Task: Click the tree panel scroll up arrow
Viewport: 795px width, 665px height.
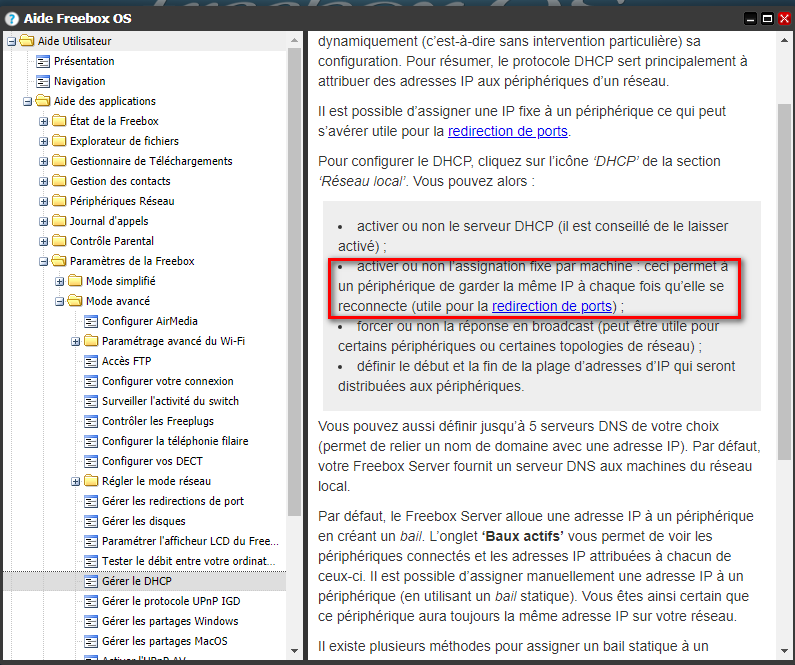Action: point(294,40)
